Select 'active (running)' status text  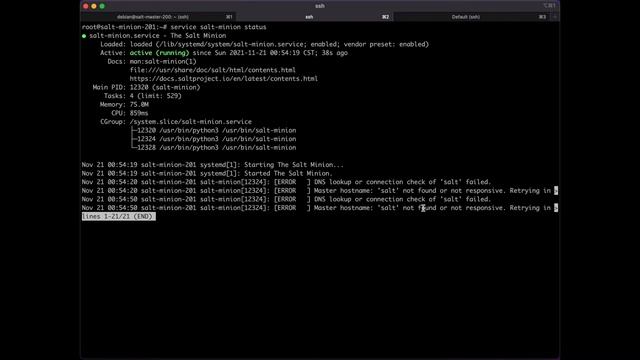159,53
